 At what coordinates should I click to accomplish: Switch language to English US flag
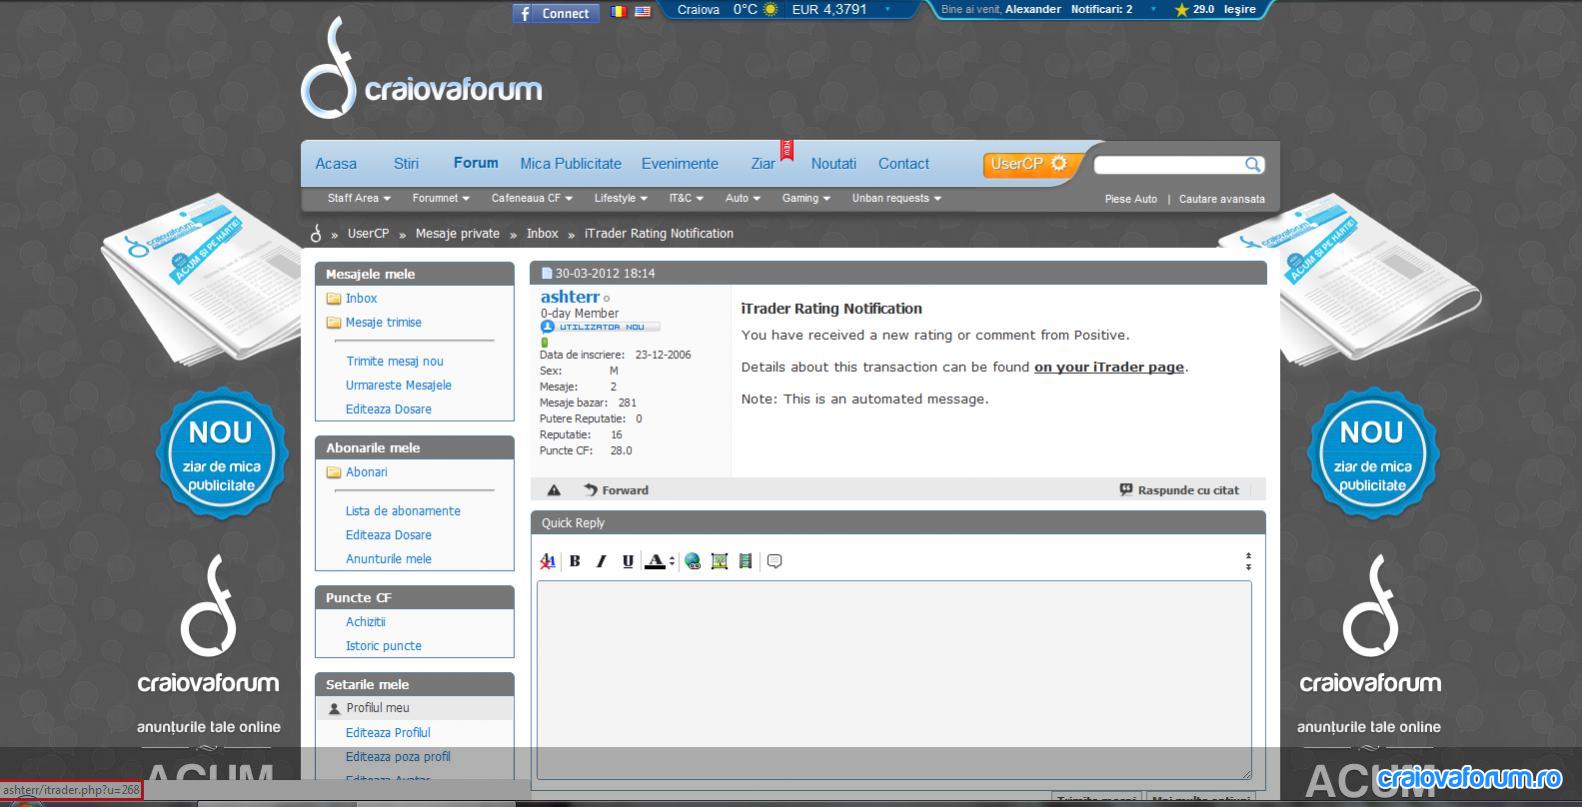[x=642, y=12]
